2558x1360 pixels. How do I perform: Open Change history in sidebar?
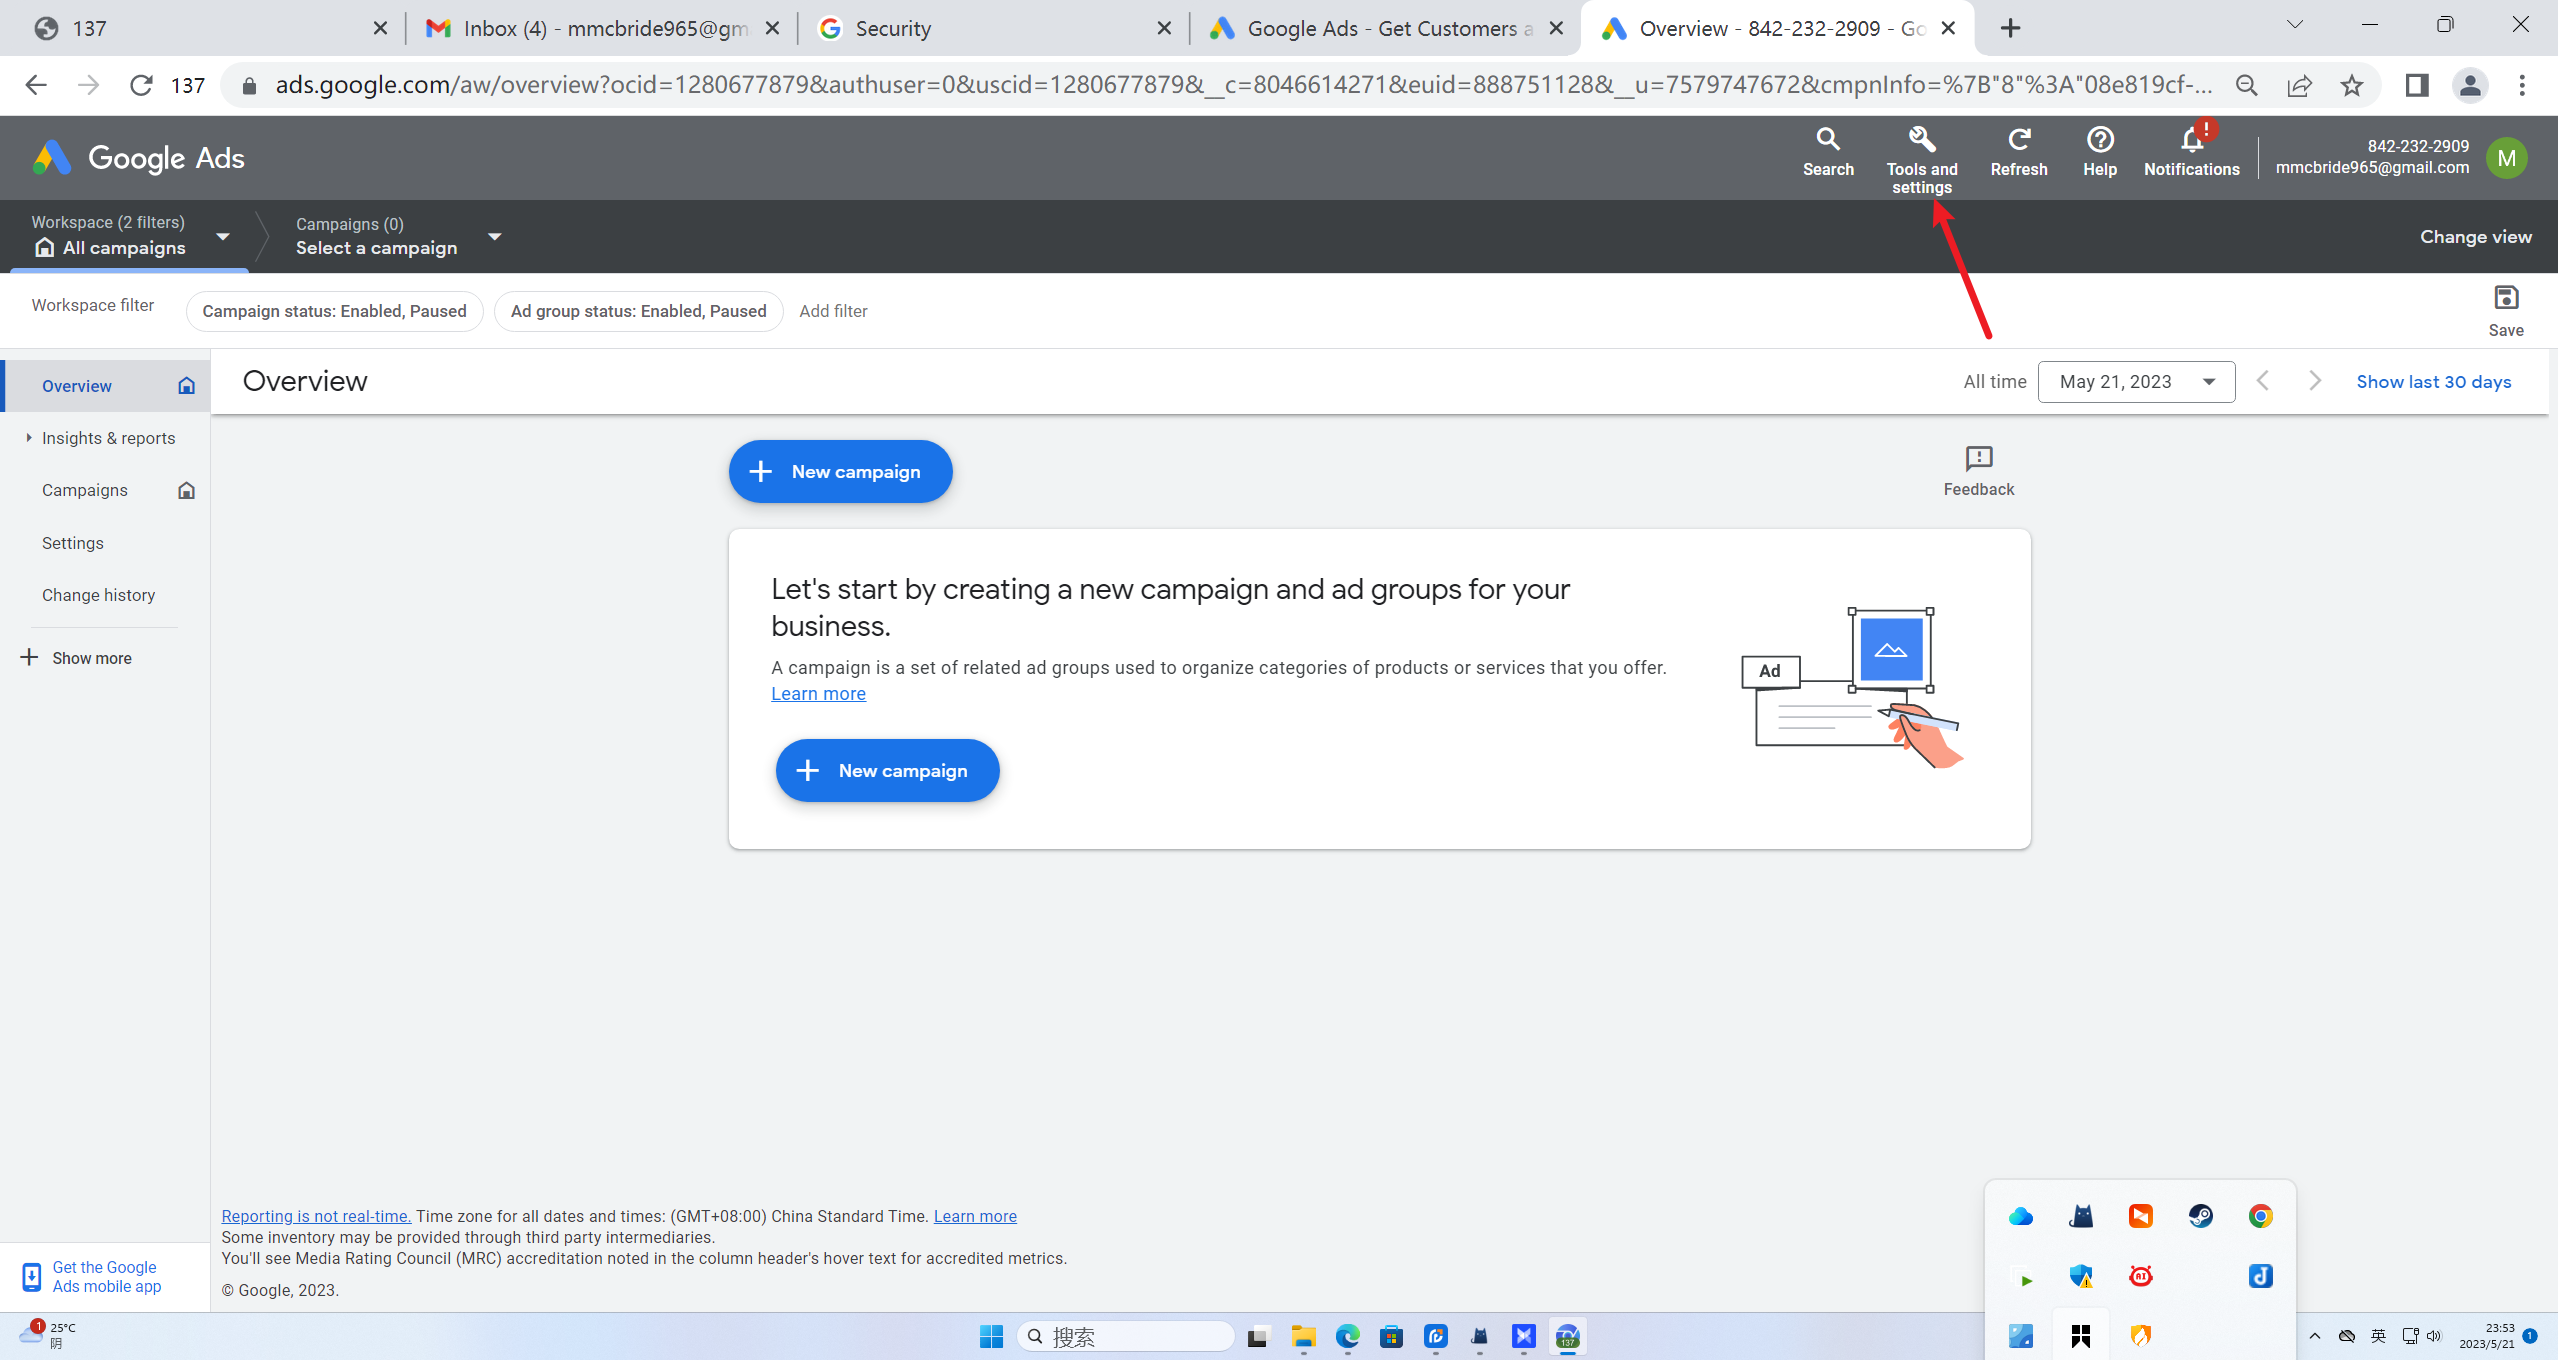[x=98, y=595]
